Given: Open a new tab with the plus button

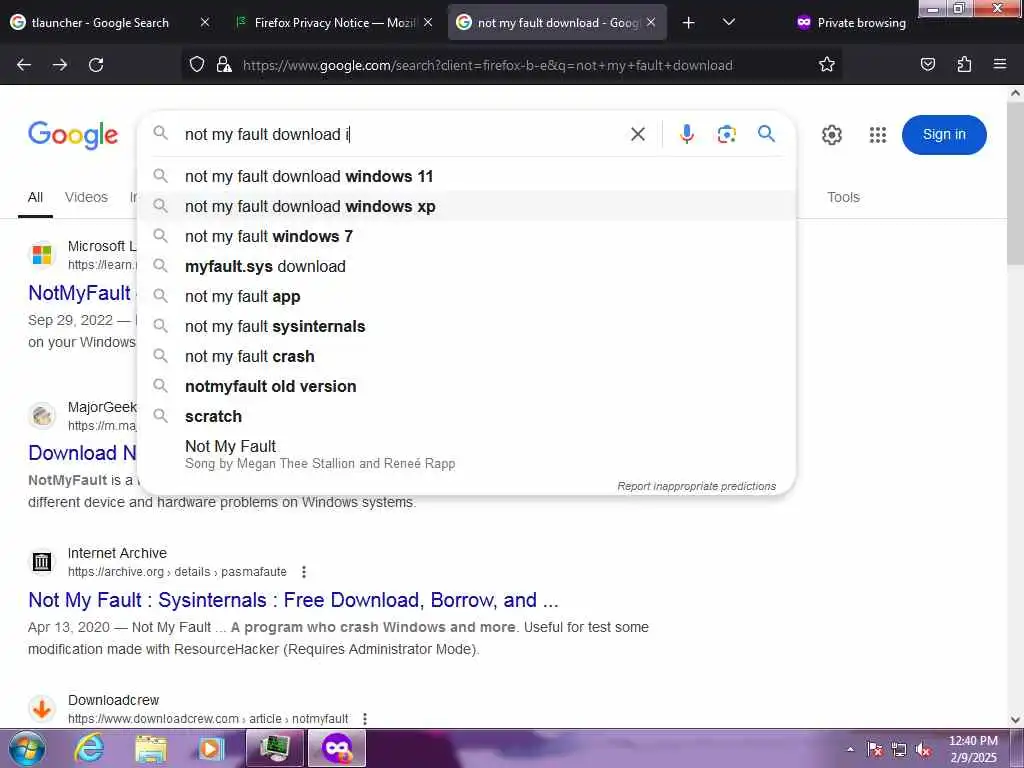Looking at the screenshot, I should click(x=688, y=23).
